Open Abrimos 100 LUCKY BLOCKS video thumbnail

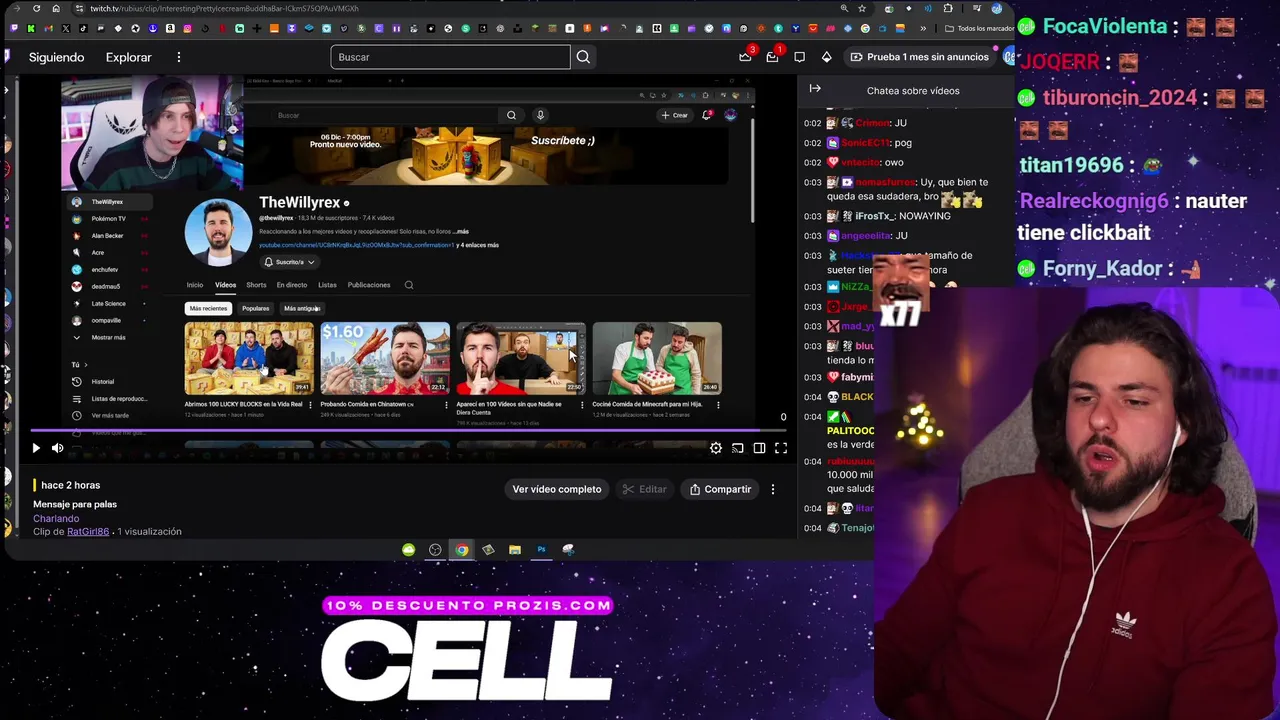point(249,358)
